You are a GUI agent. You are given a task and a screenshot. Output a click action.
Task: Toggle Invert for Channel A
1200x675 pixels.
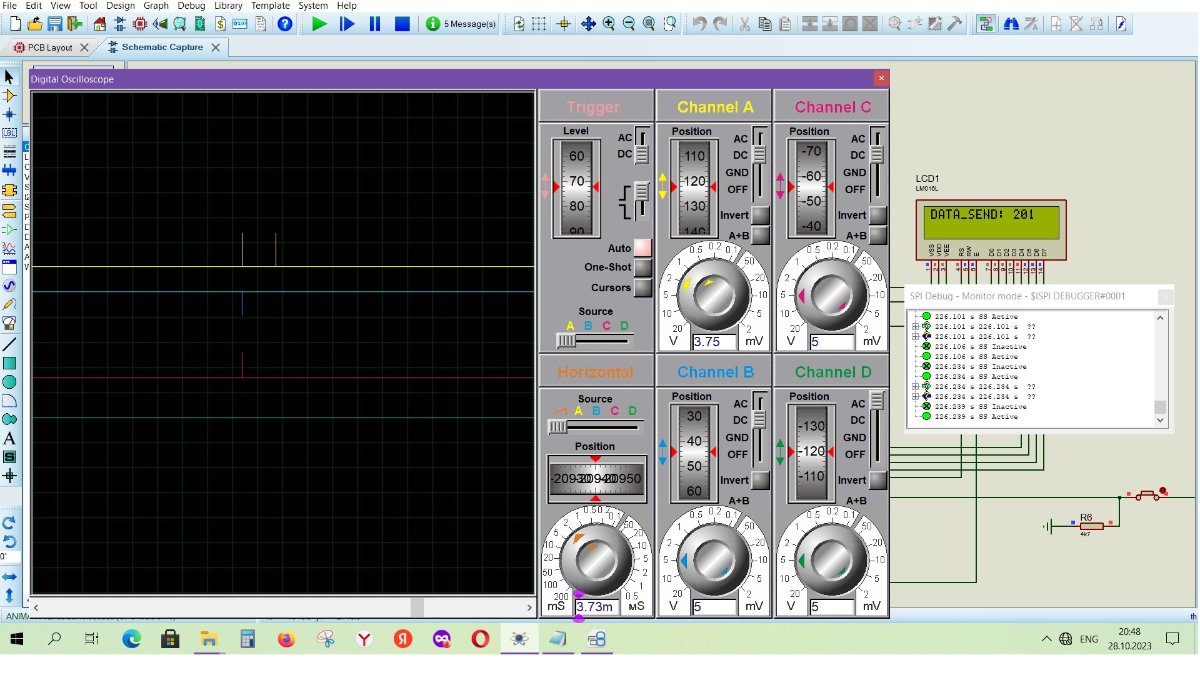tap(760, 215)
